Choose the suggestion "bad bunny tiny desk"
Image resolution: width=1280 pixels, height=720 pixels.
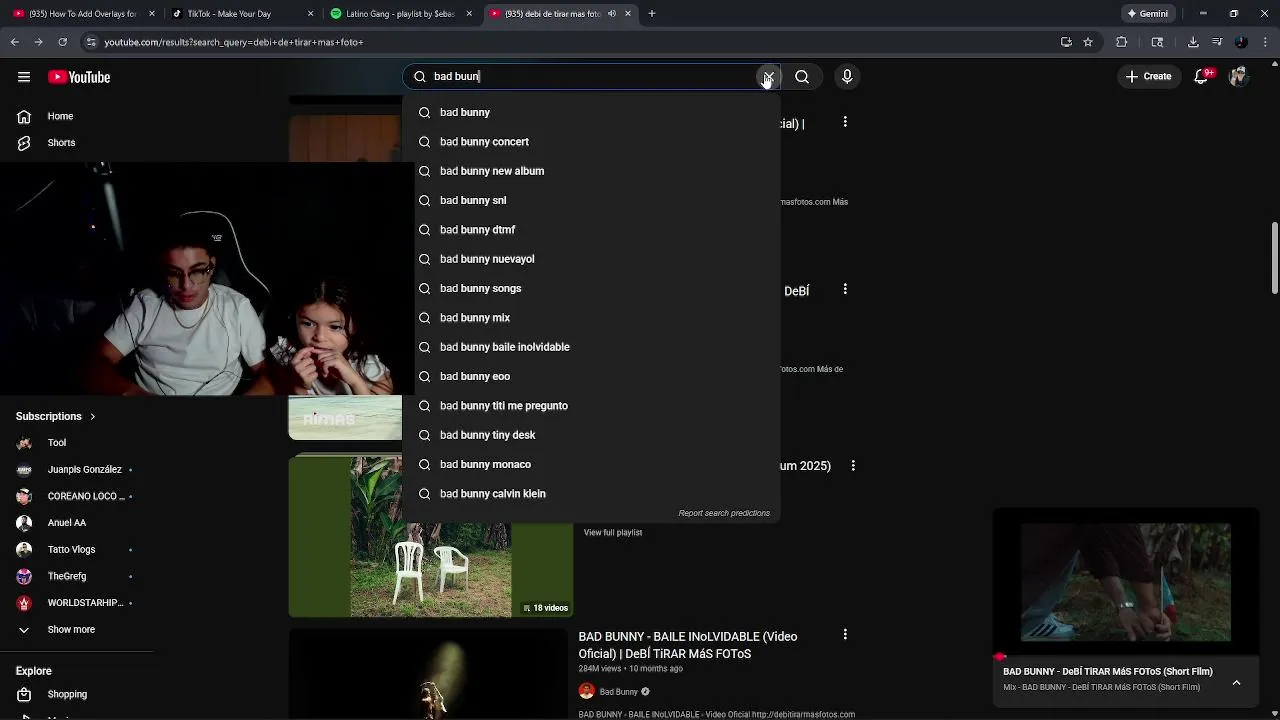[590, 435]
